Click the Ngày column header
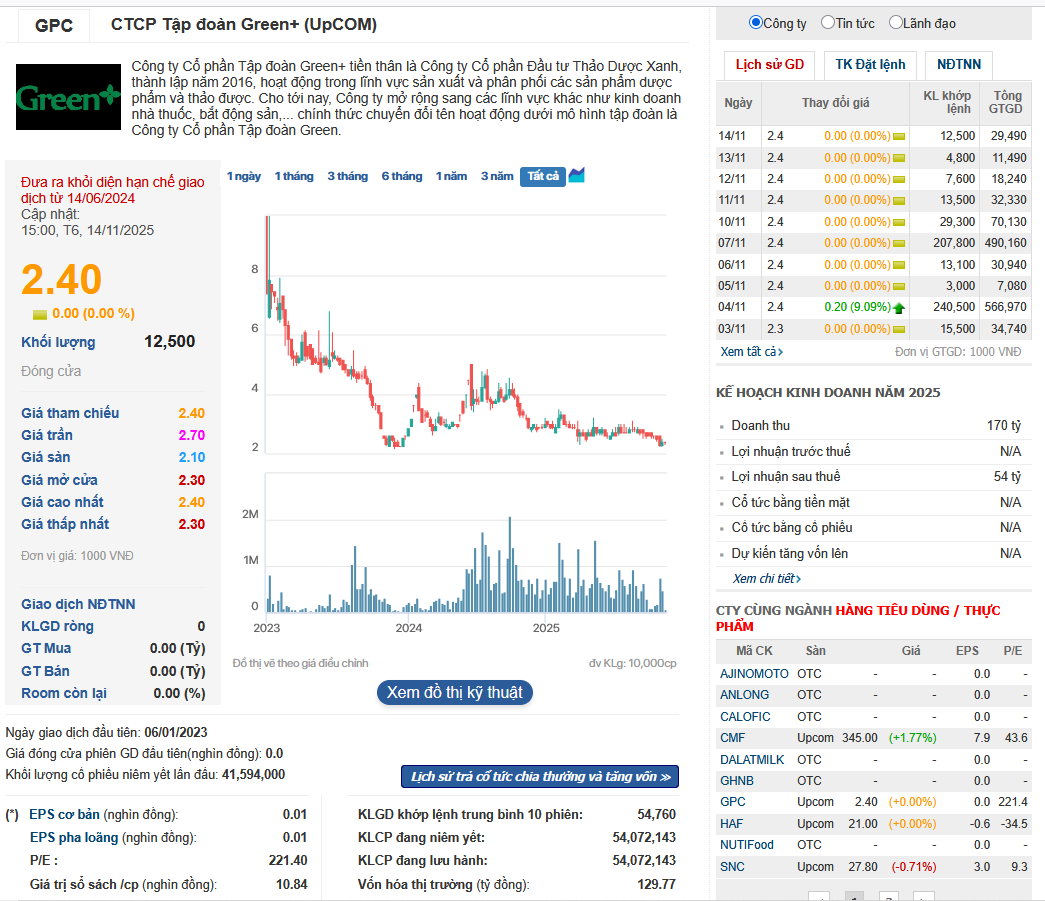The height and width of the screenshot is (901, 1045). (x=738, y=103)
